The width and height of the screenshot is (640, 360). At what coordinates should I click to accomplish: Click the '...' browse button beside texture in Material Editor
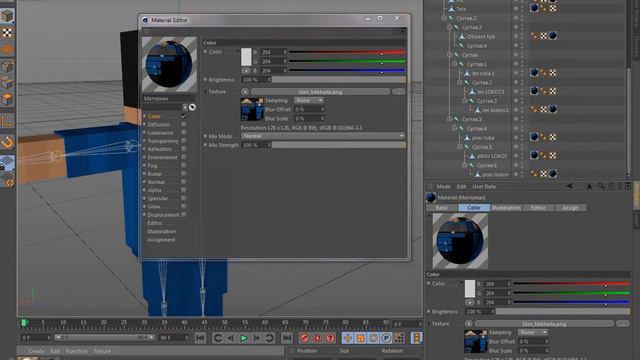(x=398, y=92)
